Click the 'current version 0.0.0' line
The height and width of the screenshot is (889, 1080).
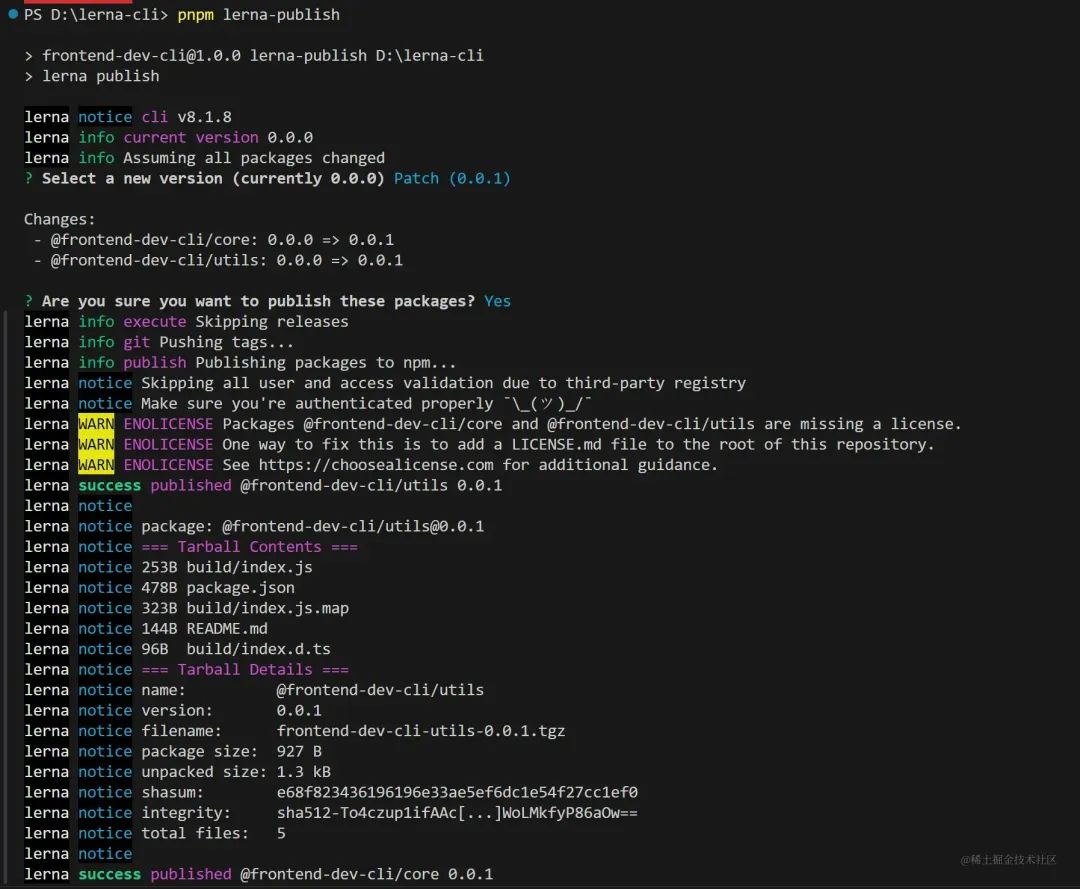click(218, 137)
